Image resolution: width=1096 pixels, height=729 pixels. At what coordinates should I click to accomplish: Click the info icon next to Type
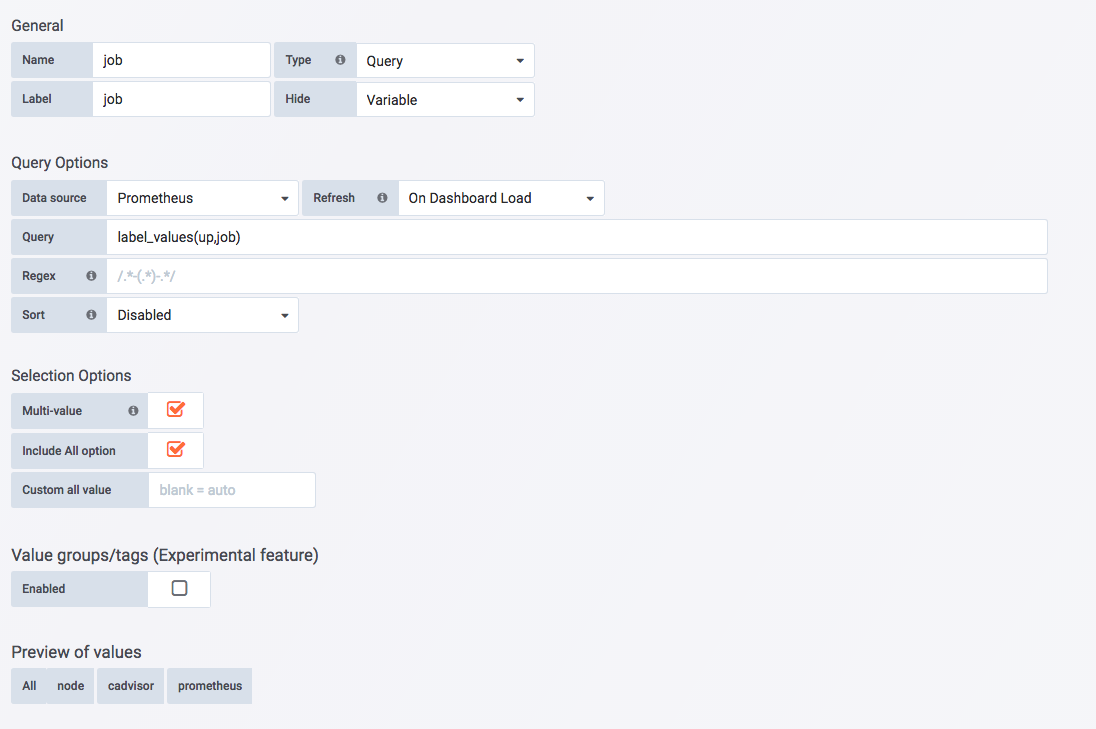pos(340,60)
